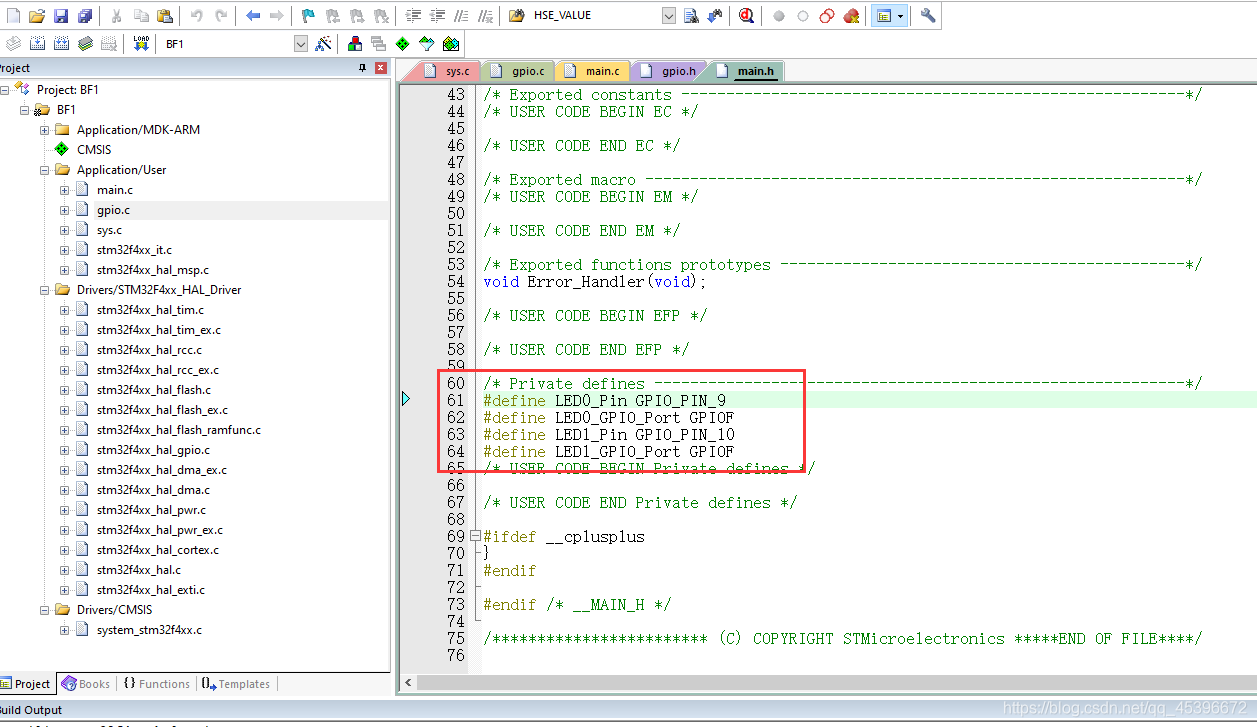Click the Rebuild all target files icon
The height and width of the screenshot is (727, 1257).
pyautogui.click(x=61, y=44)
